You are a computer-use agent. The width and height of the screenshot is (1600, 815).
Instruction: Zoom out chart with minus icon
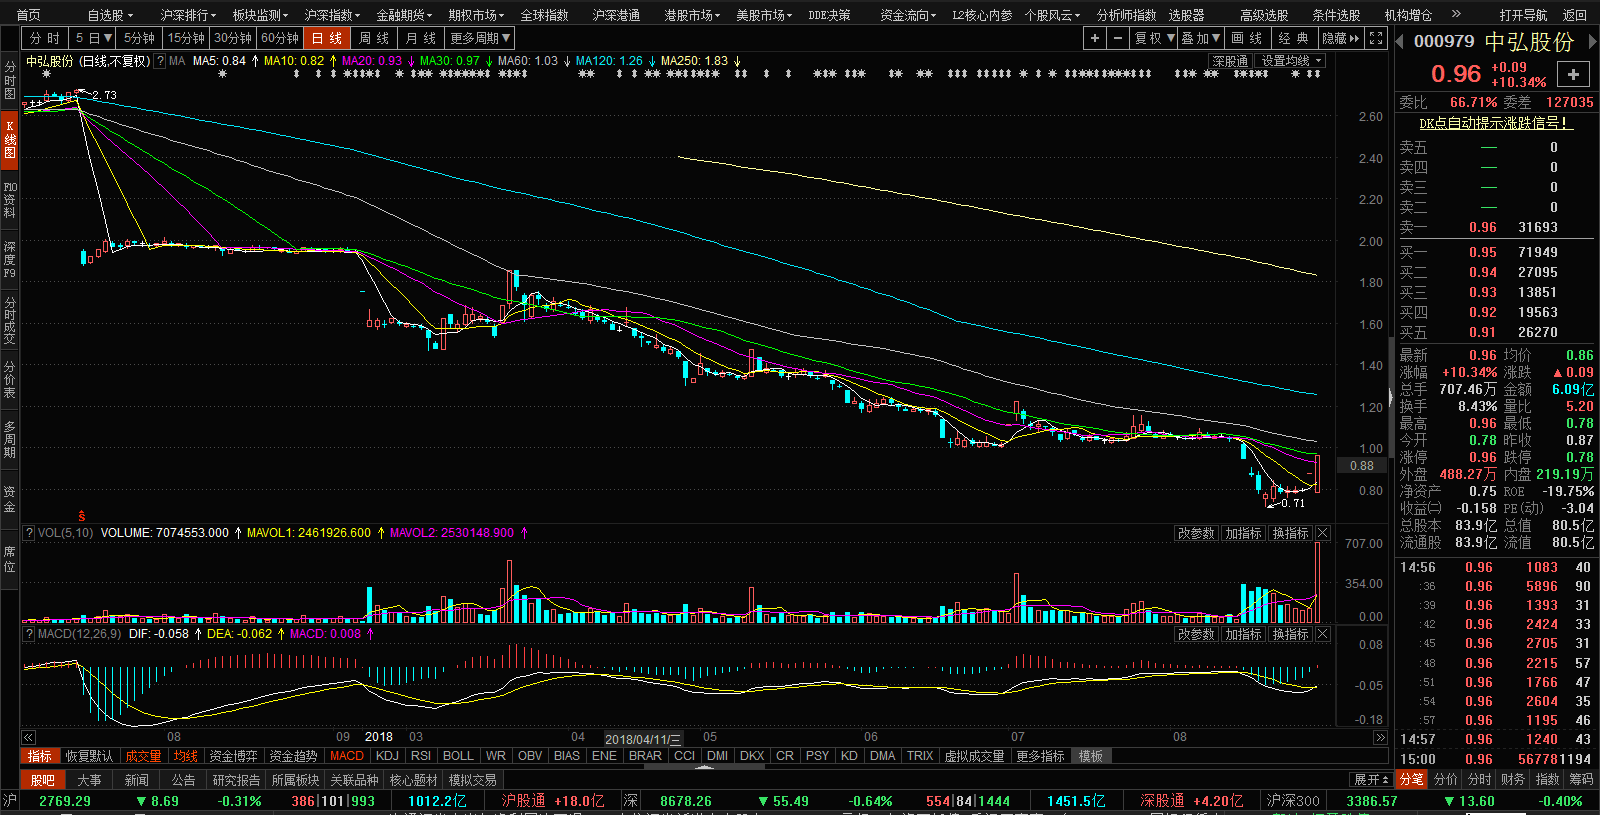(x=1118, y=38)
